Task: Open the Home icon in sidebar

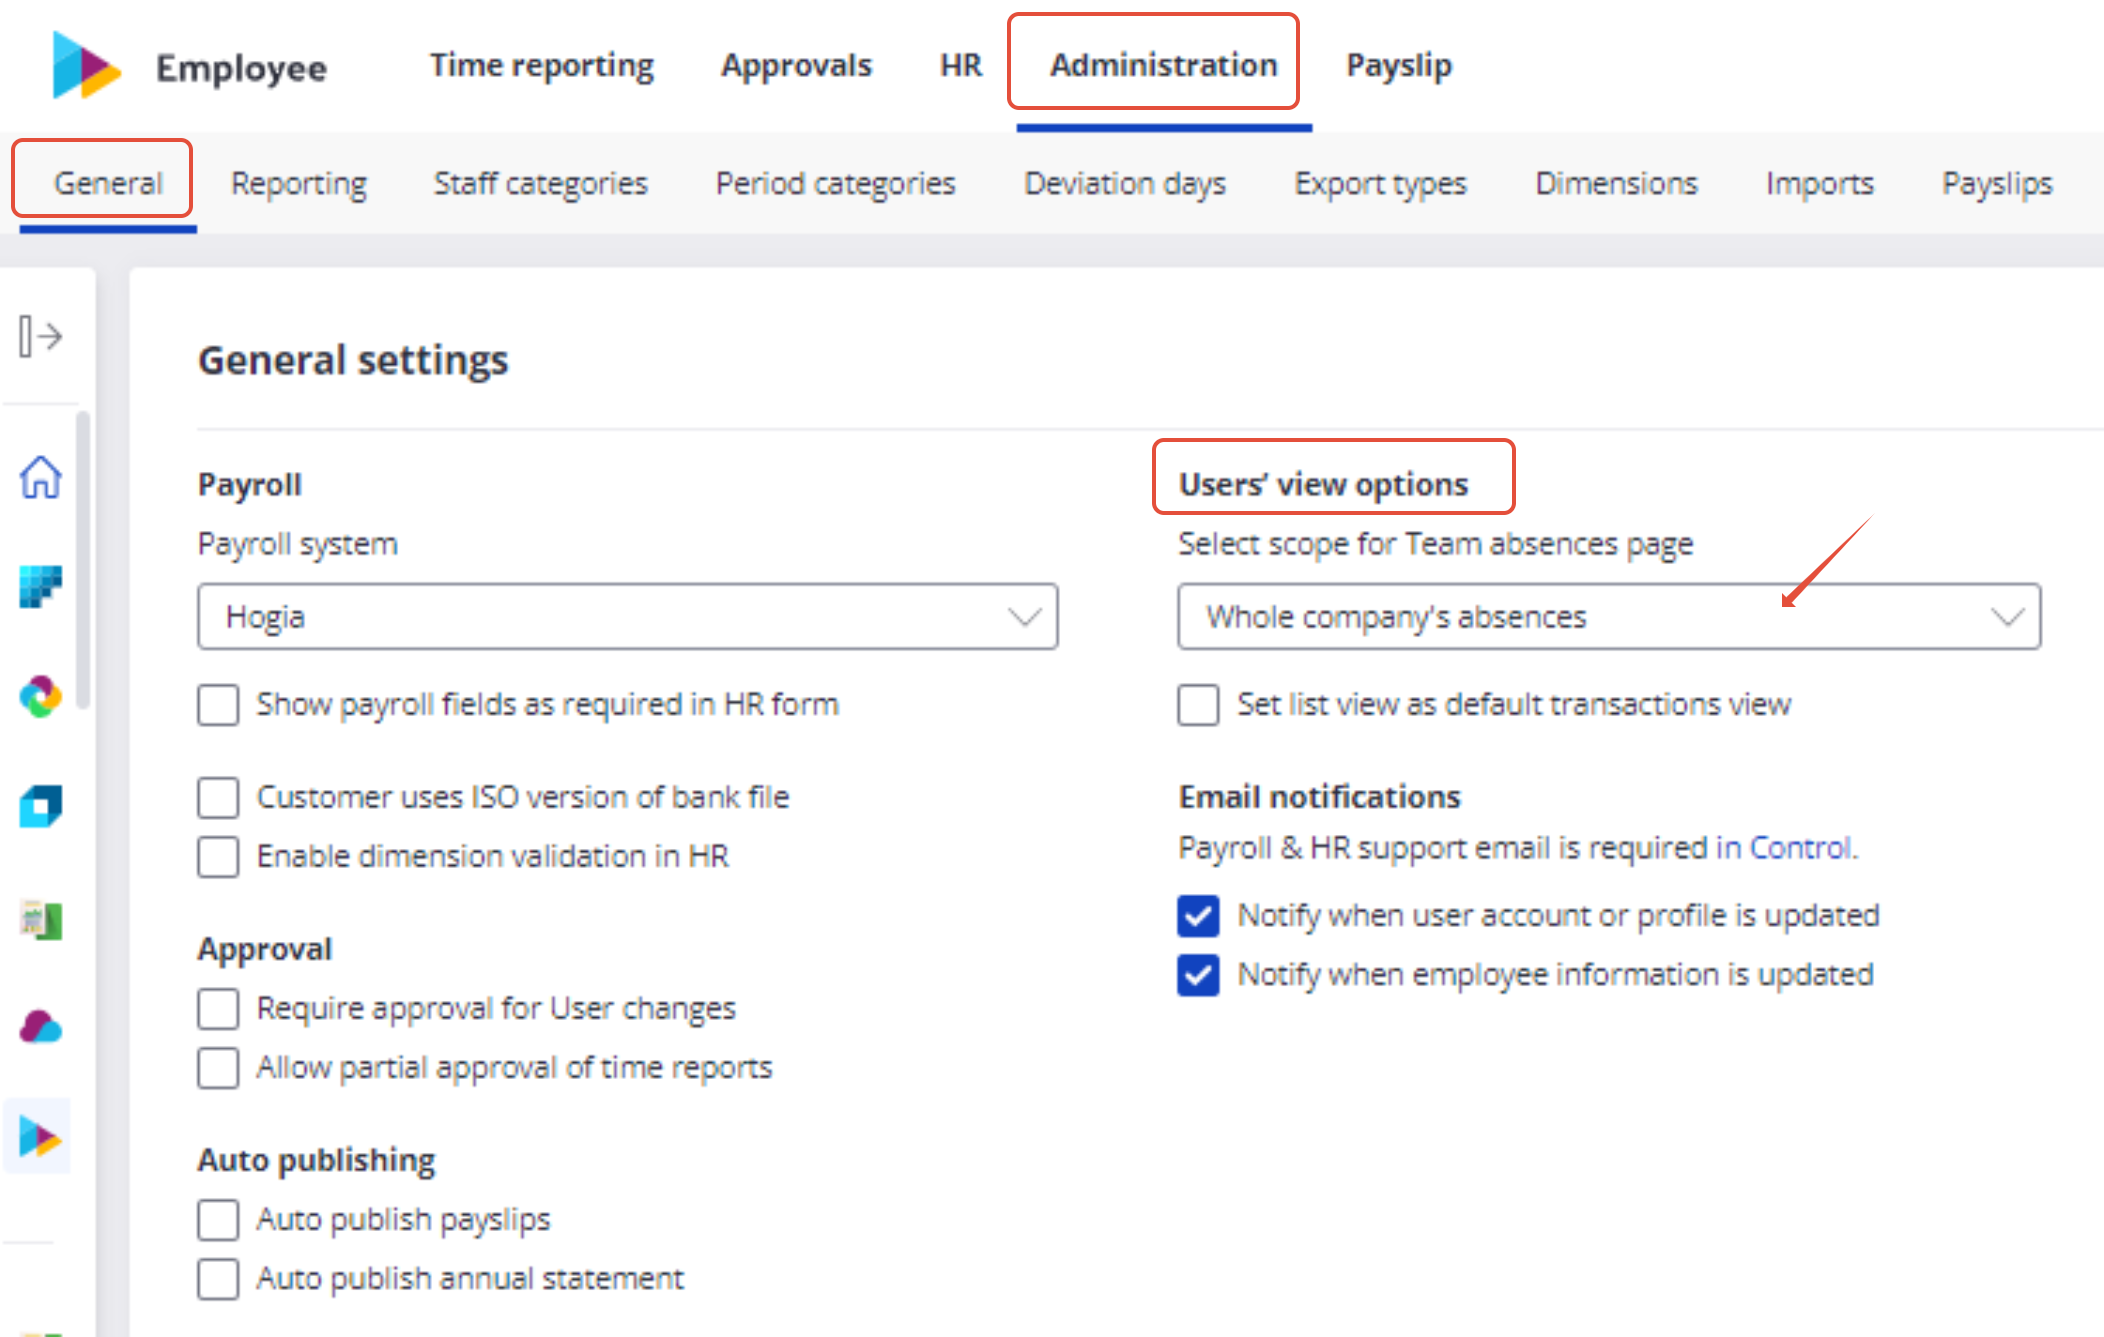Action: click(x=40, y=477)
